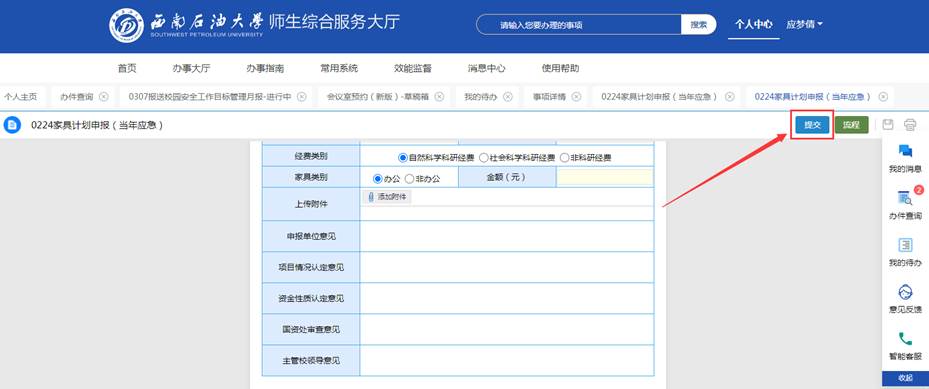
Task: Click the printer icon
Action: click(x=910, y=124)
